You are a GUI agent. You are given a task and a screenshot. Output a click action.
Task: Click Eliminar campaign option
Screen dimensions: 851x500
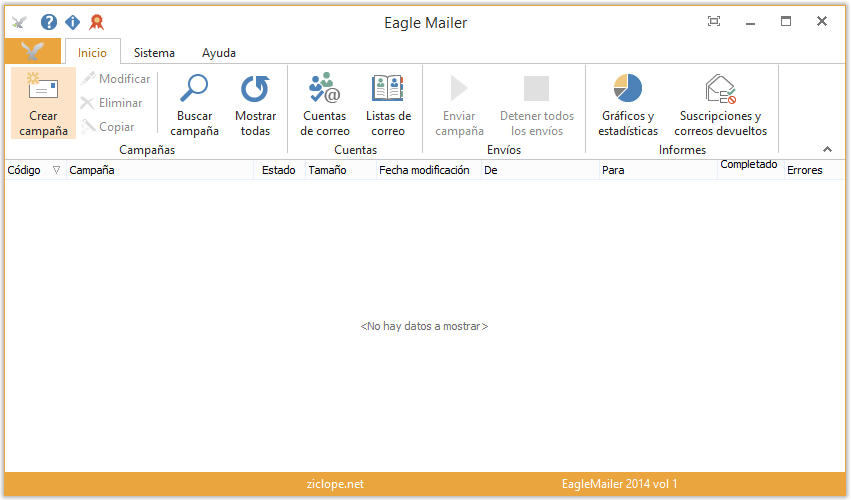pos(112,103)
